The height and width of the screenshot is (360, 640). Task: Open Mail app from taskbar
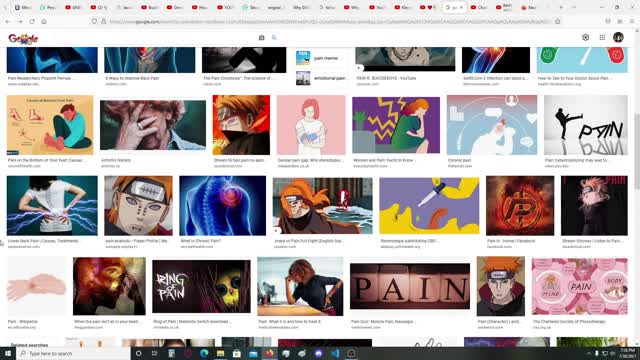[x=253, y=353]
